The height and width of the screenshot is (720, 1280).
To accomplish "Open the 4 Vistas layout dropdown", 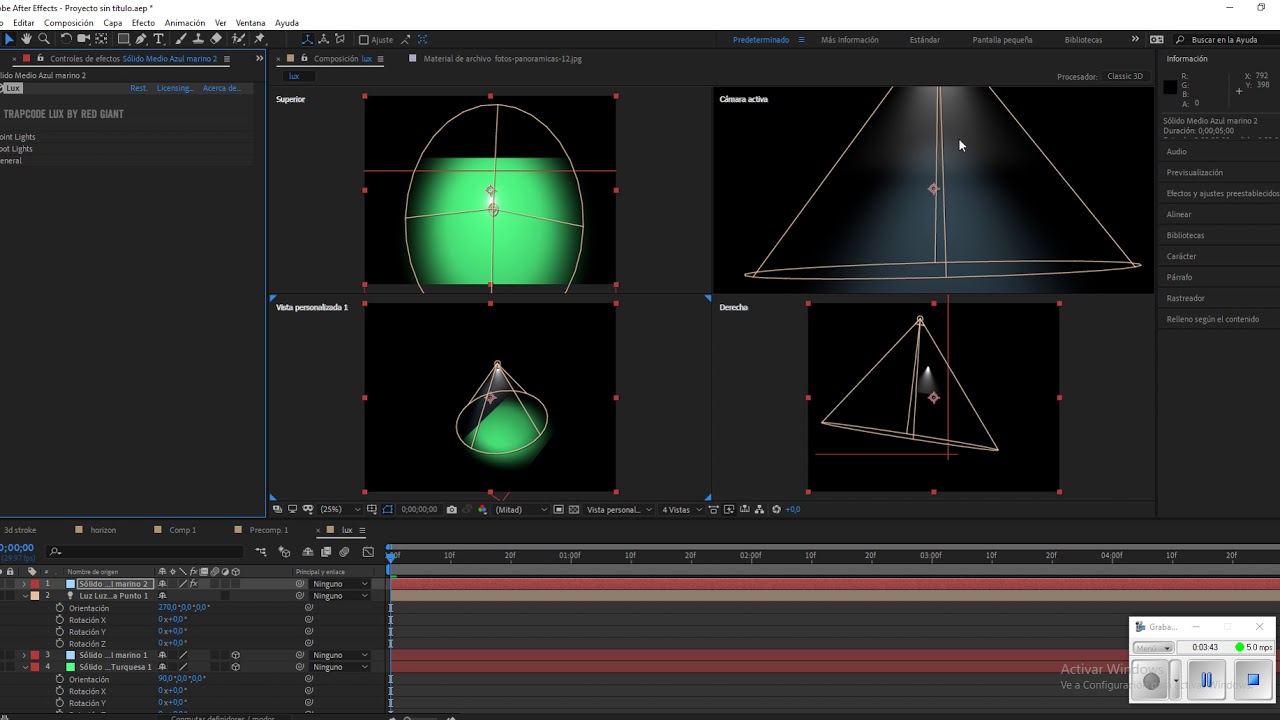I will coord(682,509).
